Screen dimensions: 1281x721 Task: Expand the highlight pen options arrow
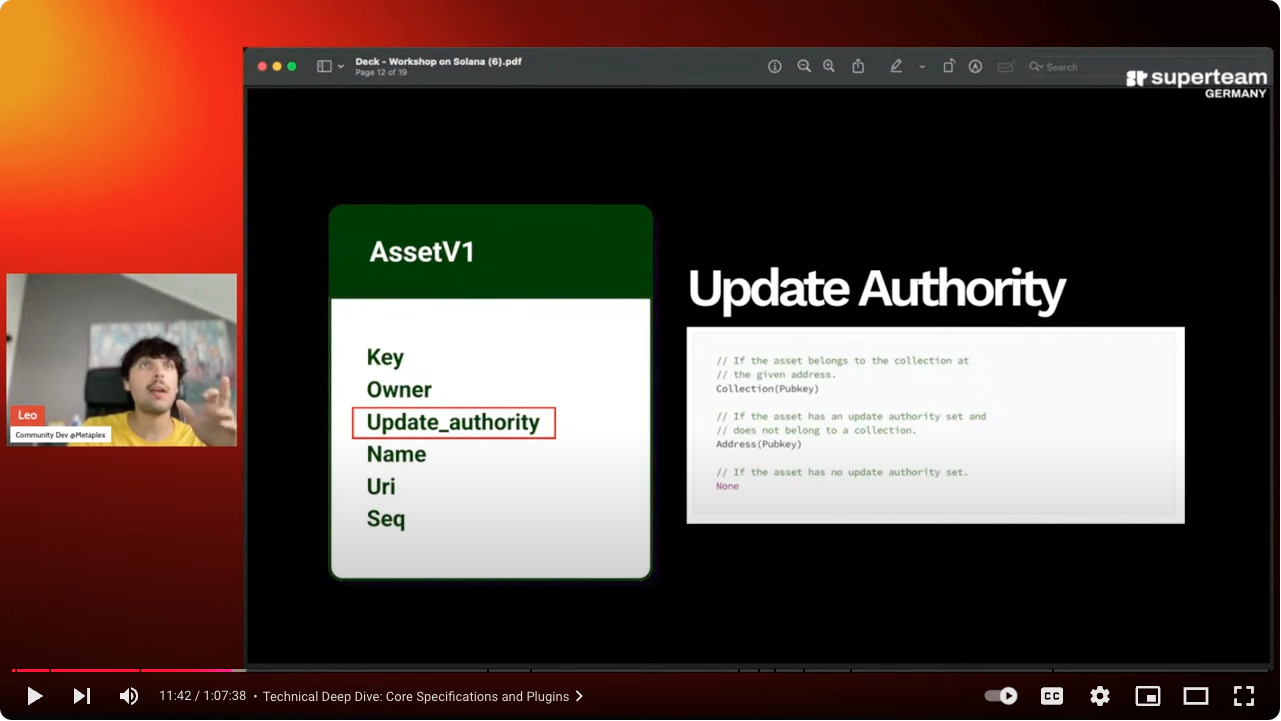[921, 67]
